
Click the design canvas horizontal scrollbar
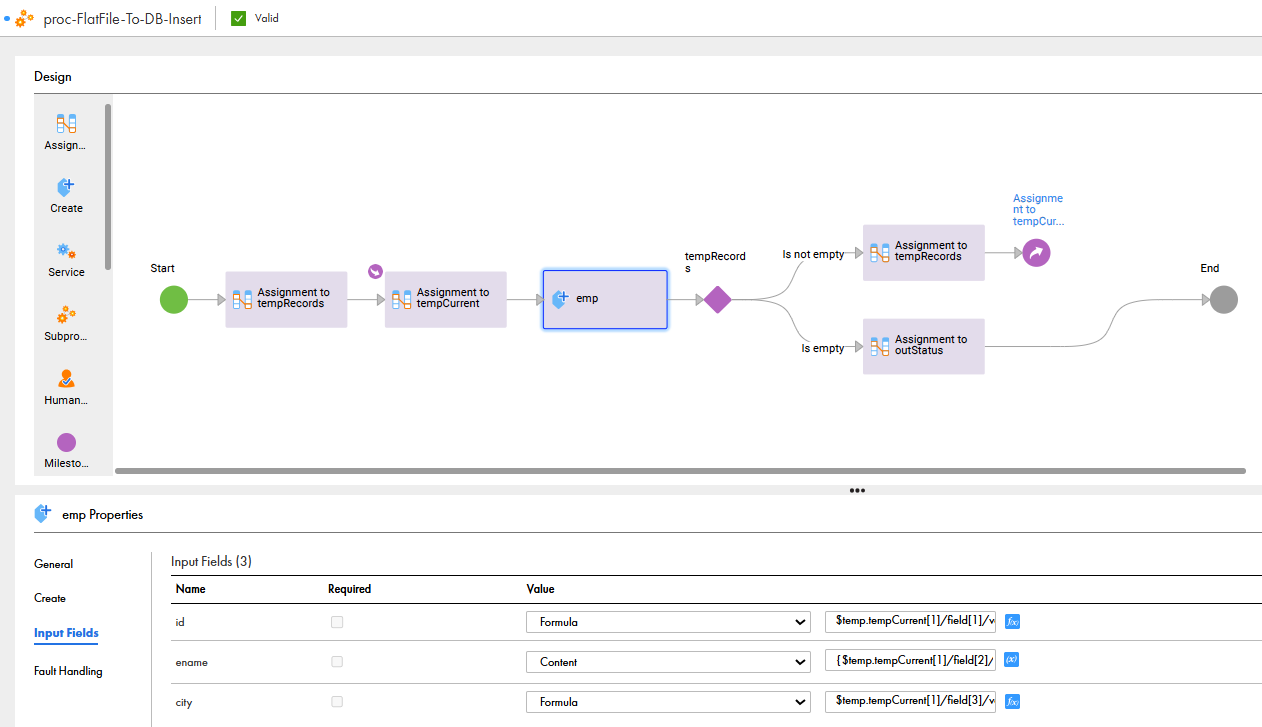click(x=680, y=470)
